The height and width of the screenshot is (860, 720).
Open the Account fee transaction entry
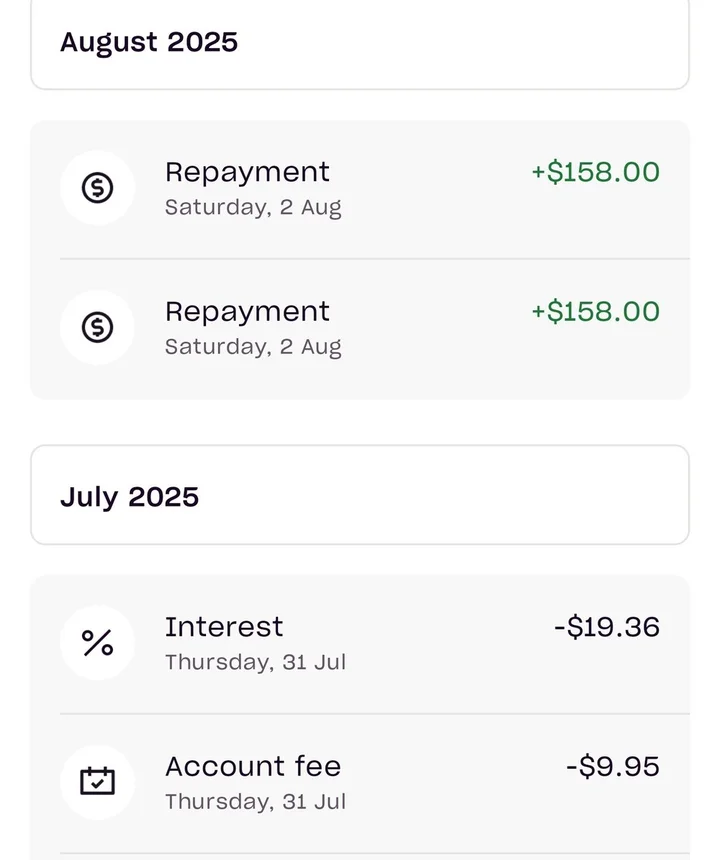point(360,783)
